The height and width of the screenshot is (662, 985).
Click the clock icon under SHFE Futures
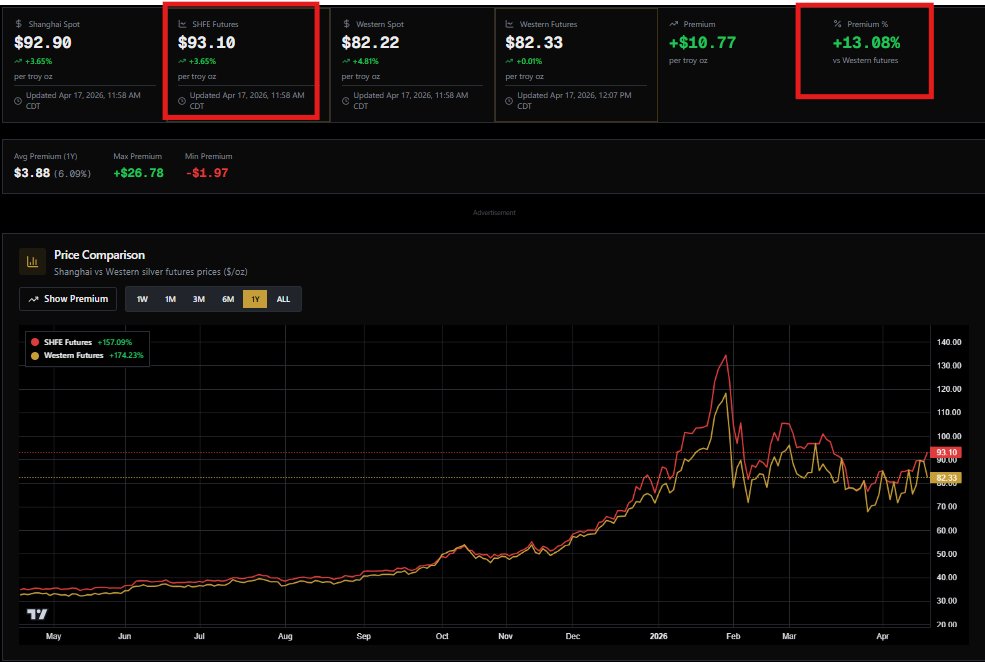pyautogui.click(x=182, y=100)
